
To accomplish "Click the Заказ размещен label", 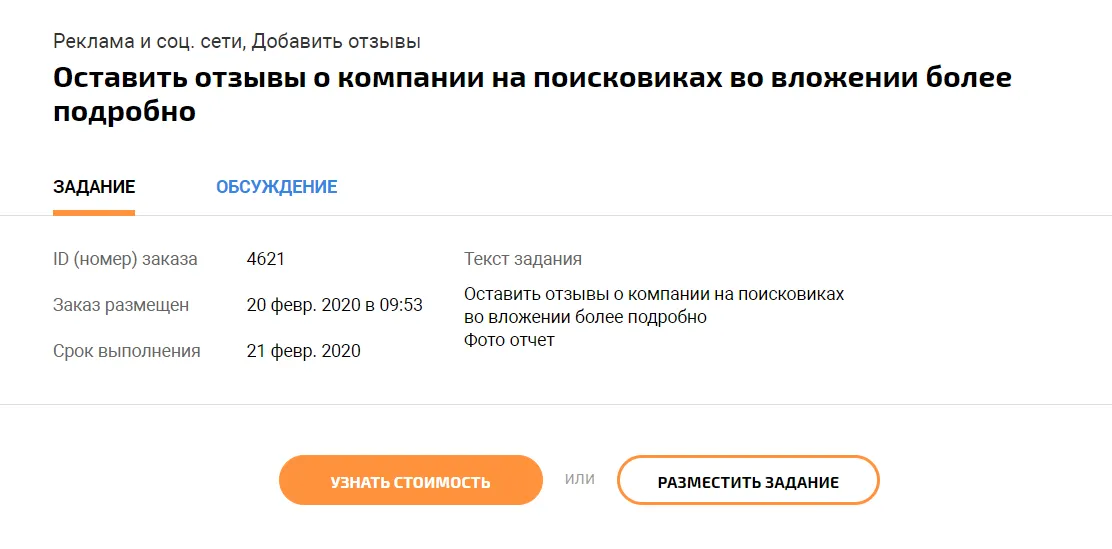I will pos(121,305).
